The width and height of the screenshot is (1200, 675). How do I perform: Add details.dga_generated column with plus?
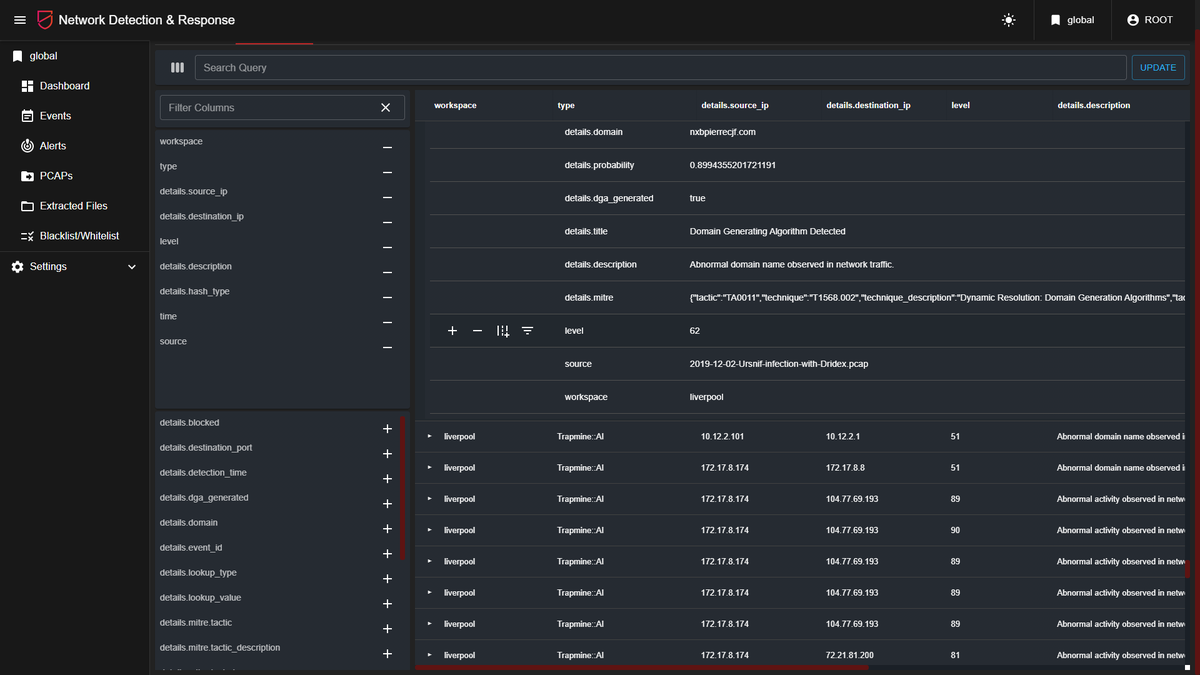coord(387,504)
